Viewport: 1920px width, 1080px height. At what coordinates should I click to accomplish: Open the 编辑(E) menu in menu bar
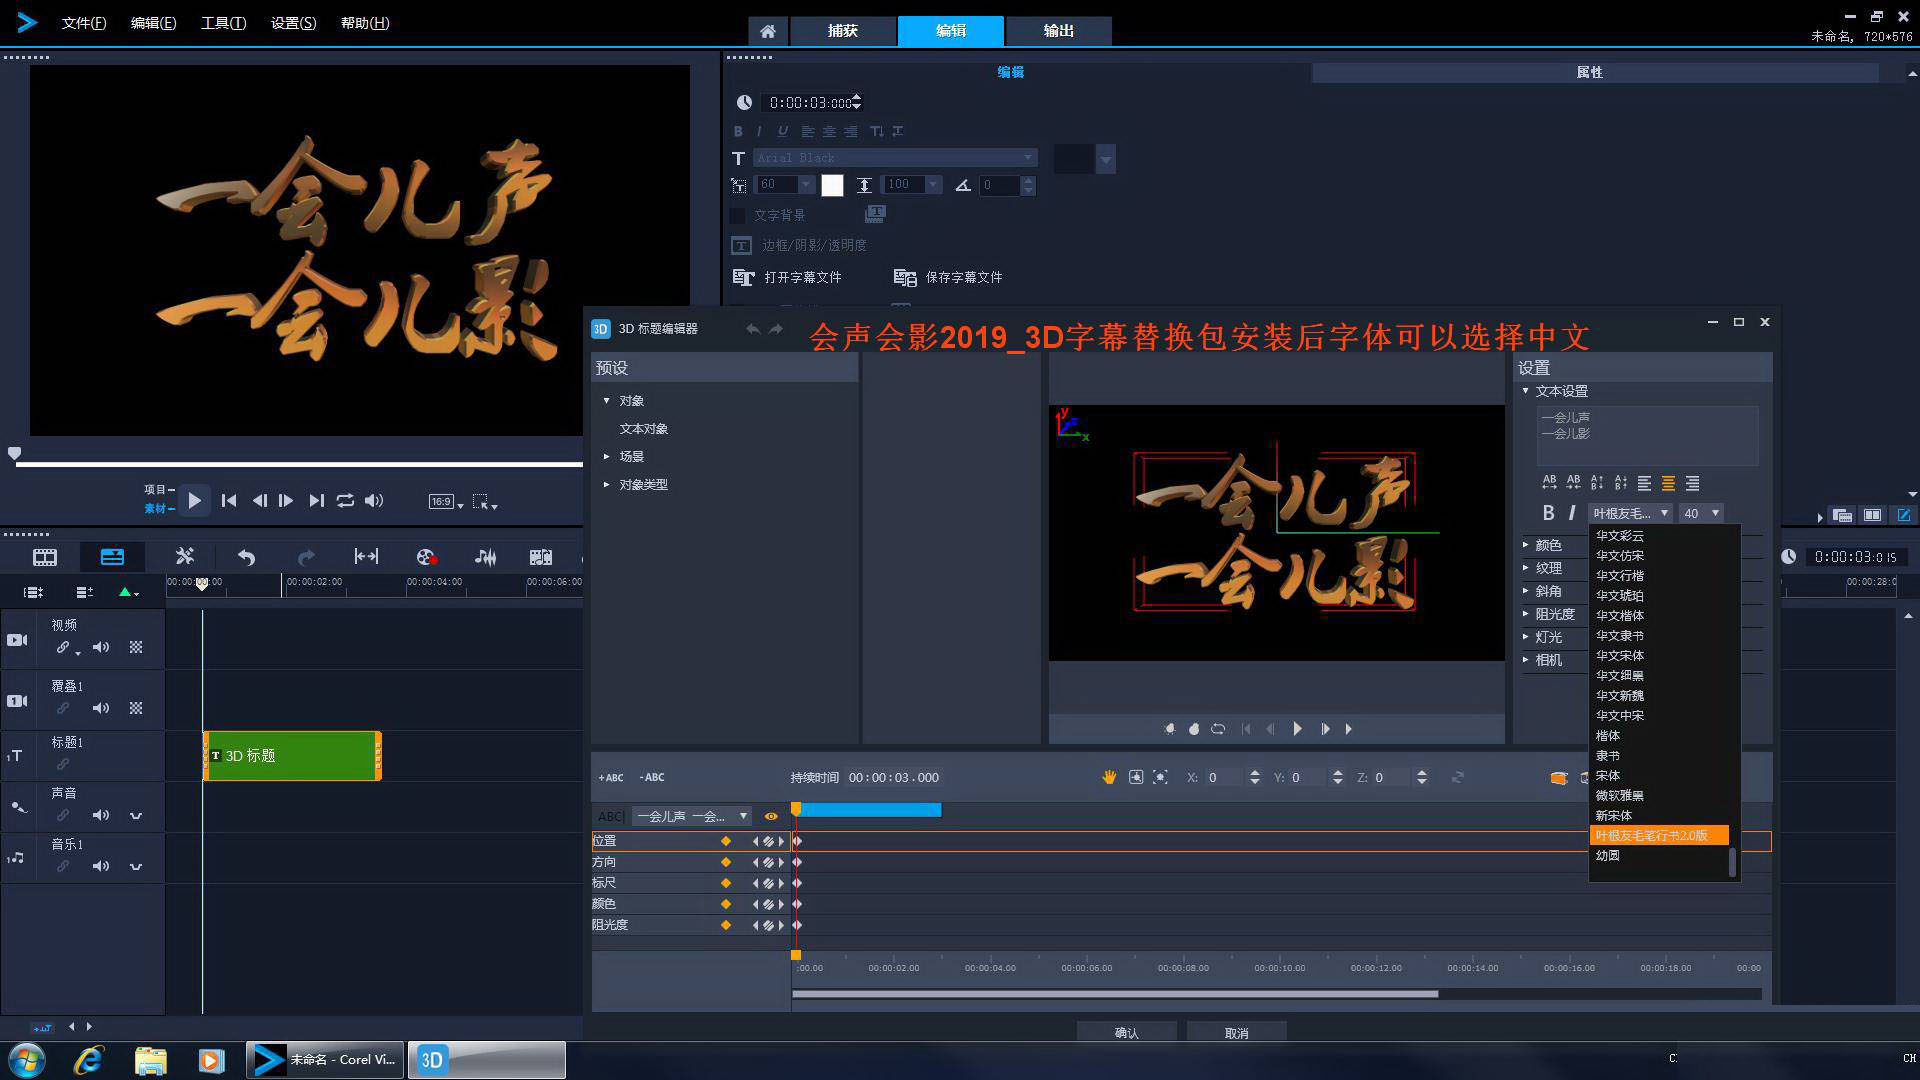tap(153, 23)
